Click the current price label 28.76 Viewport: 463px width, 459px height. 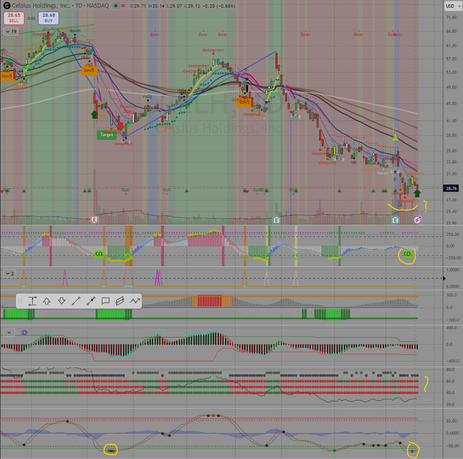click(x=451, y=188)
